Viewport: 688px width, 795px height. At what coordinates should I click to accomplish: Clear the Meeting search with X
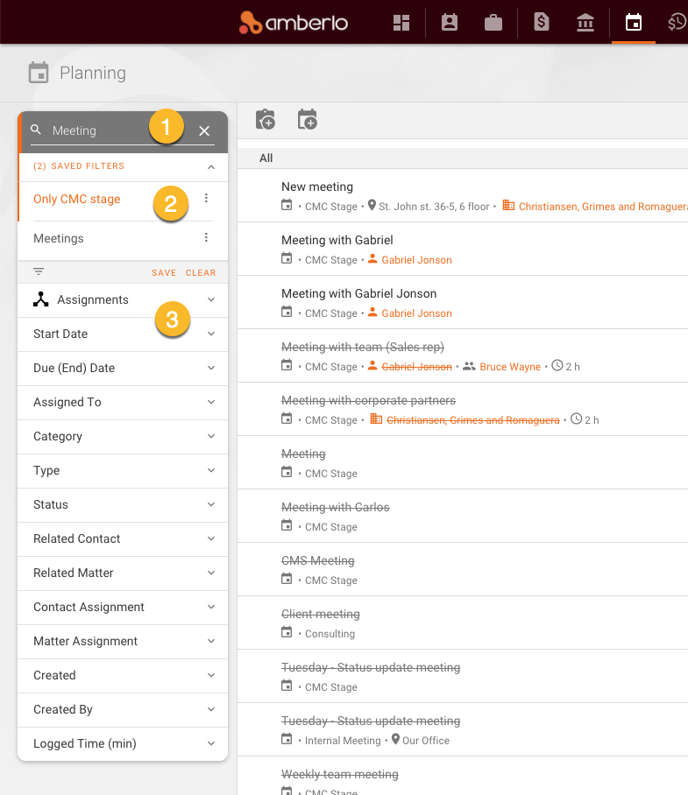(204, 131)
